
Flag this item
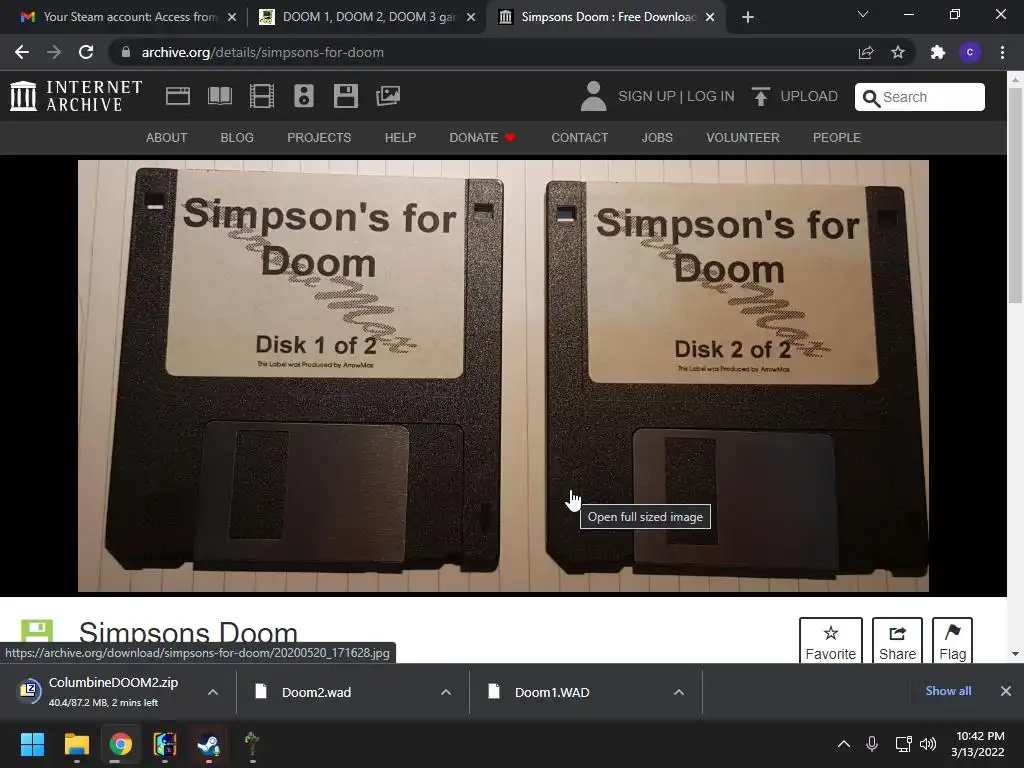(x=952, y=641)
